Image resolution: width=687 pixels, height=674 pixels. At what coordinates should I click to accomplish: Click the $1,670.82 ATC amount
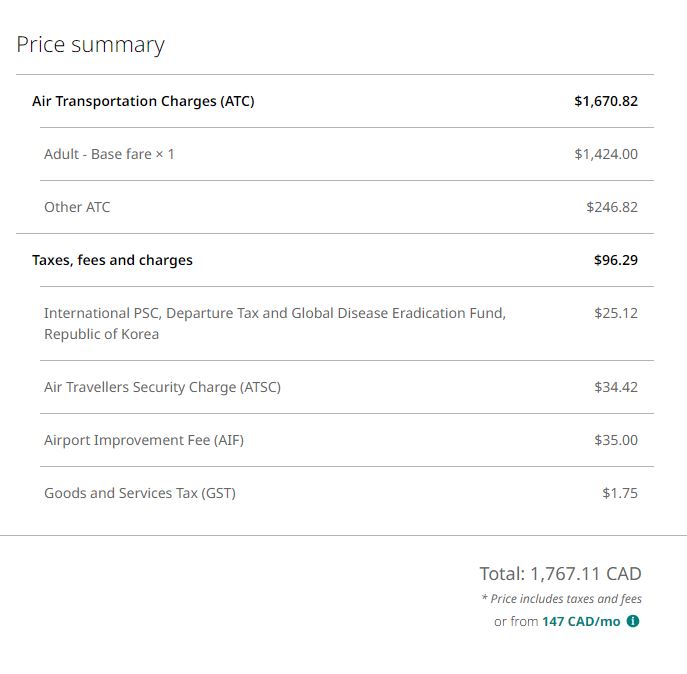coord(605,101)
